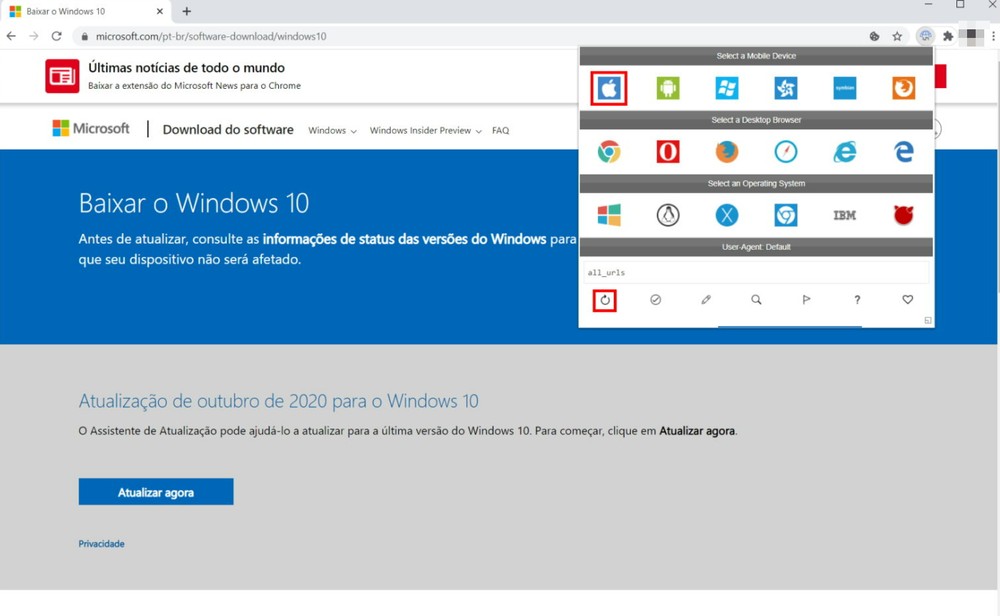1000x616 pixels.
Task: Select the IBM operating system user-agent
Action: point(843,213)
